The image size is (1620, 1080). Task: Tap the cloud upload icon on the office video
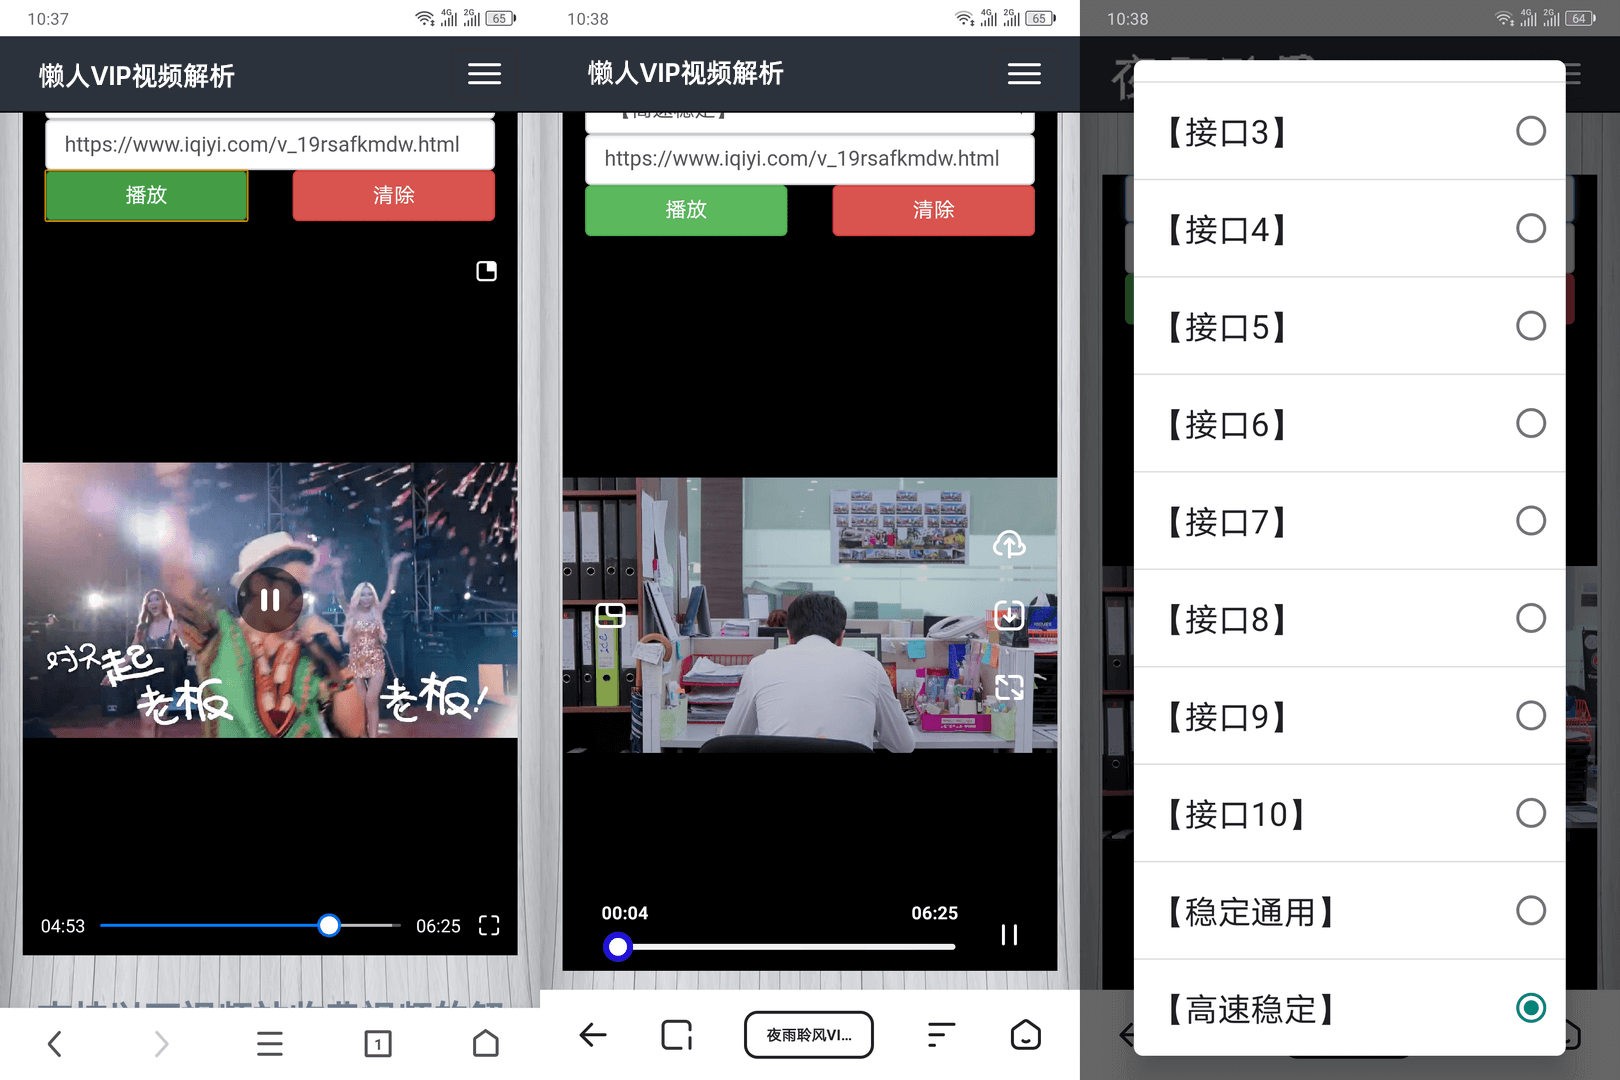(x=1009, y=544)
